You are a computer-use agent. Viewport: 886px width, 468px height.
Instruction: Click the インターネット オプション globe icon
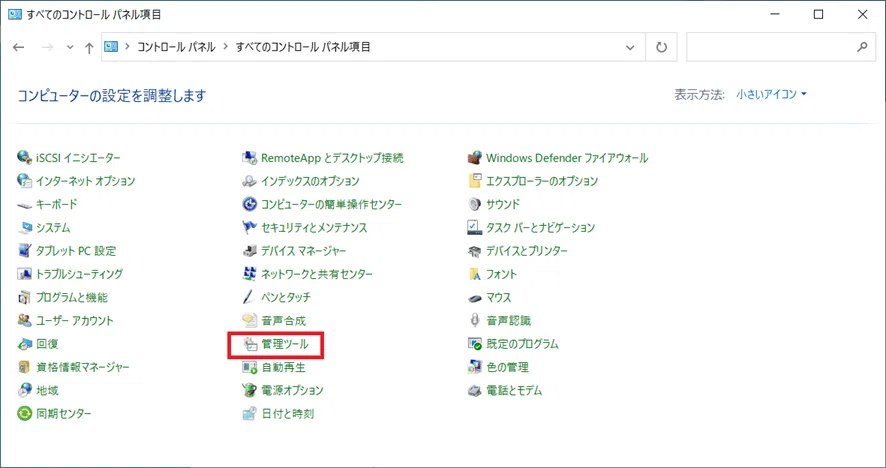24,181
